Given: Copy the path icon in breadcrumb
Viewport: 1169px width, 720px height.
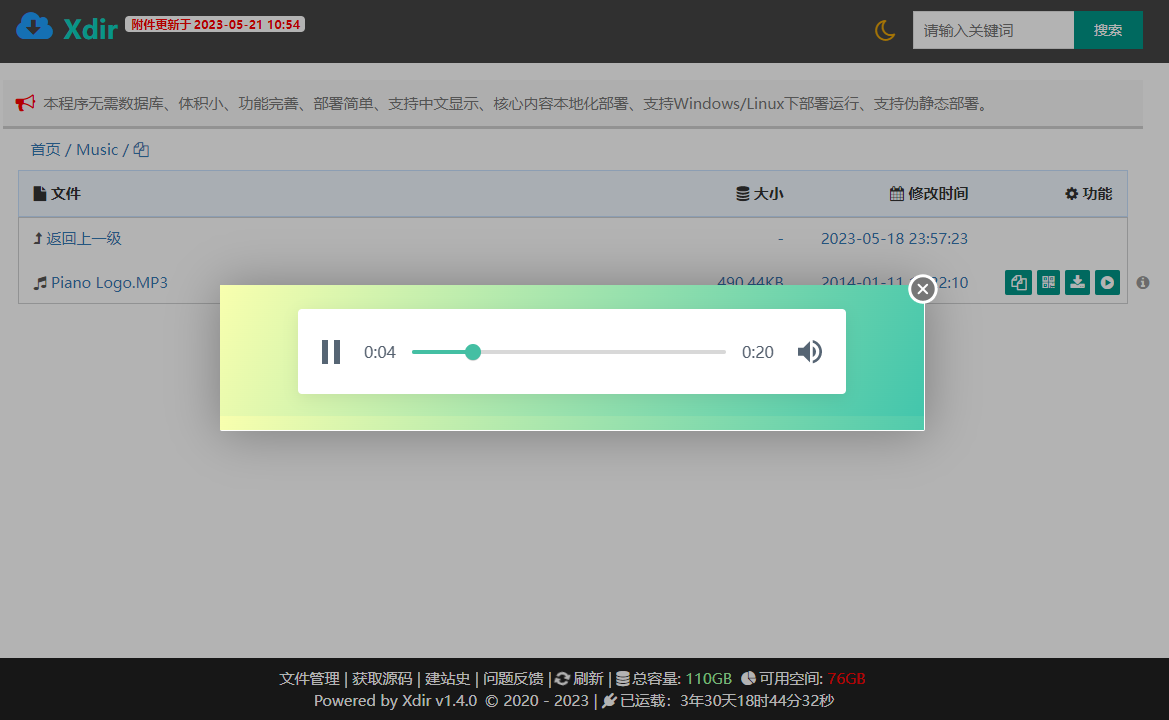Looking at the screenshot, I should (142, 150).
